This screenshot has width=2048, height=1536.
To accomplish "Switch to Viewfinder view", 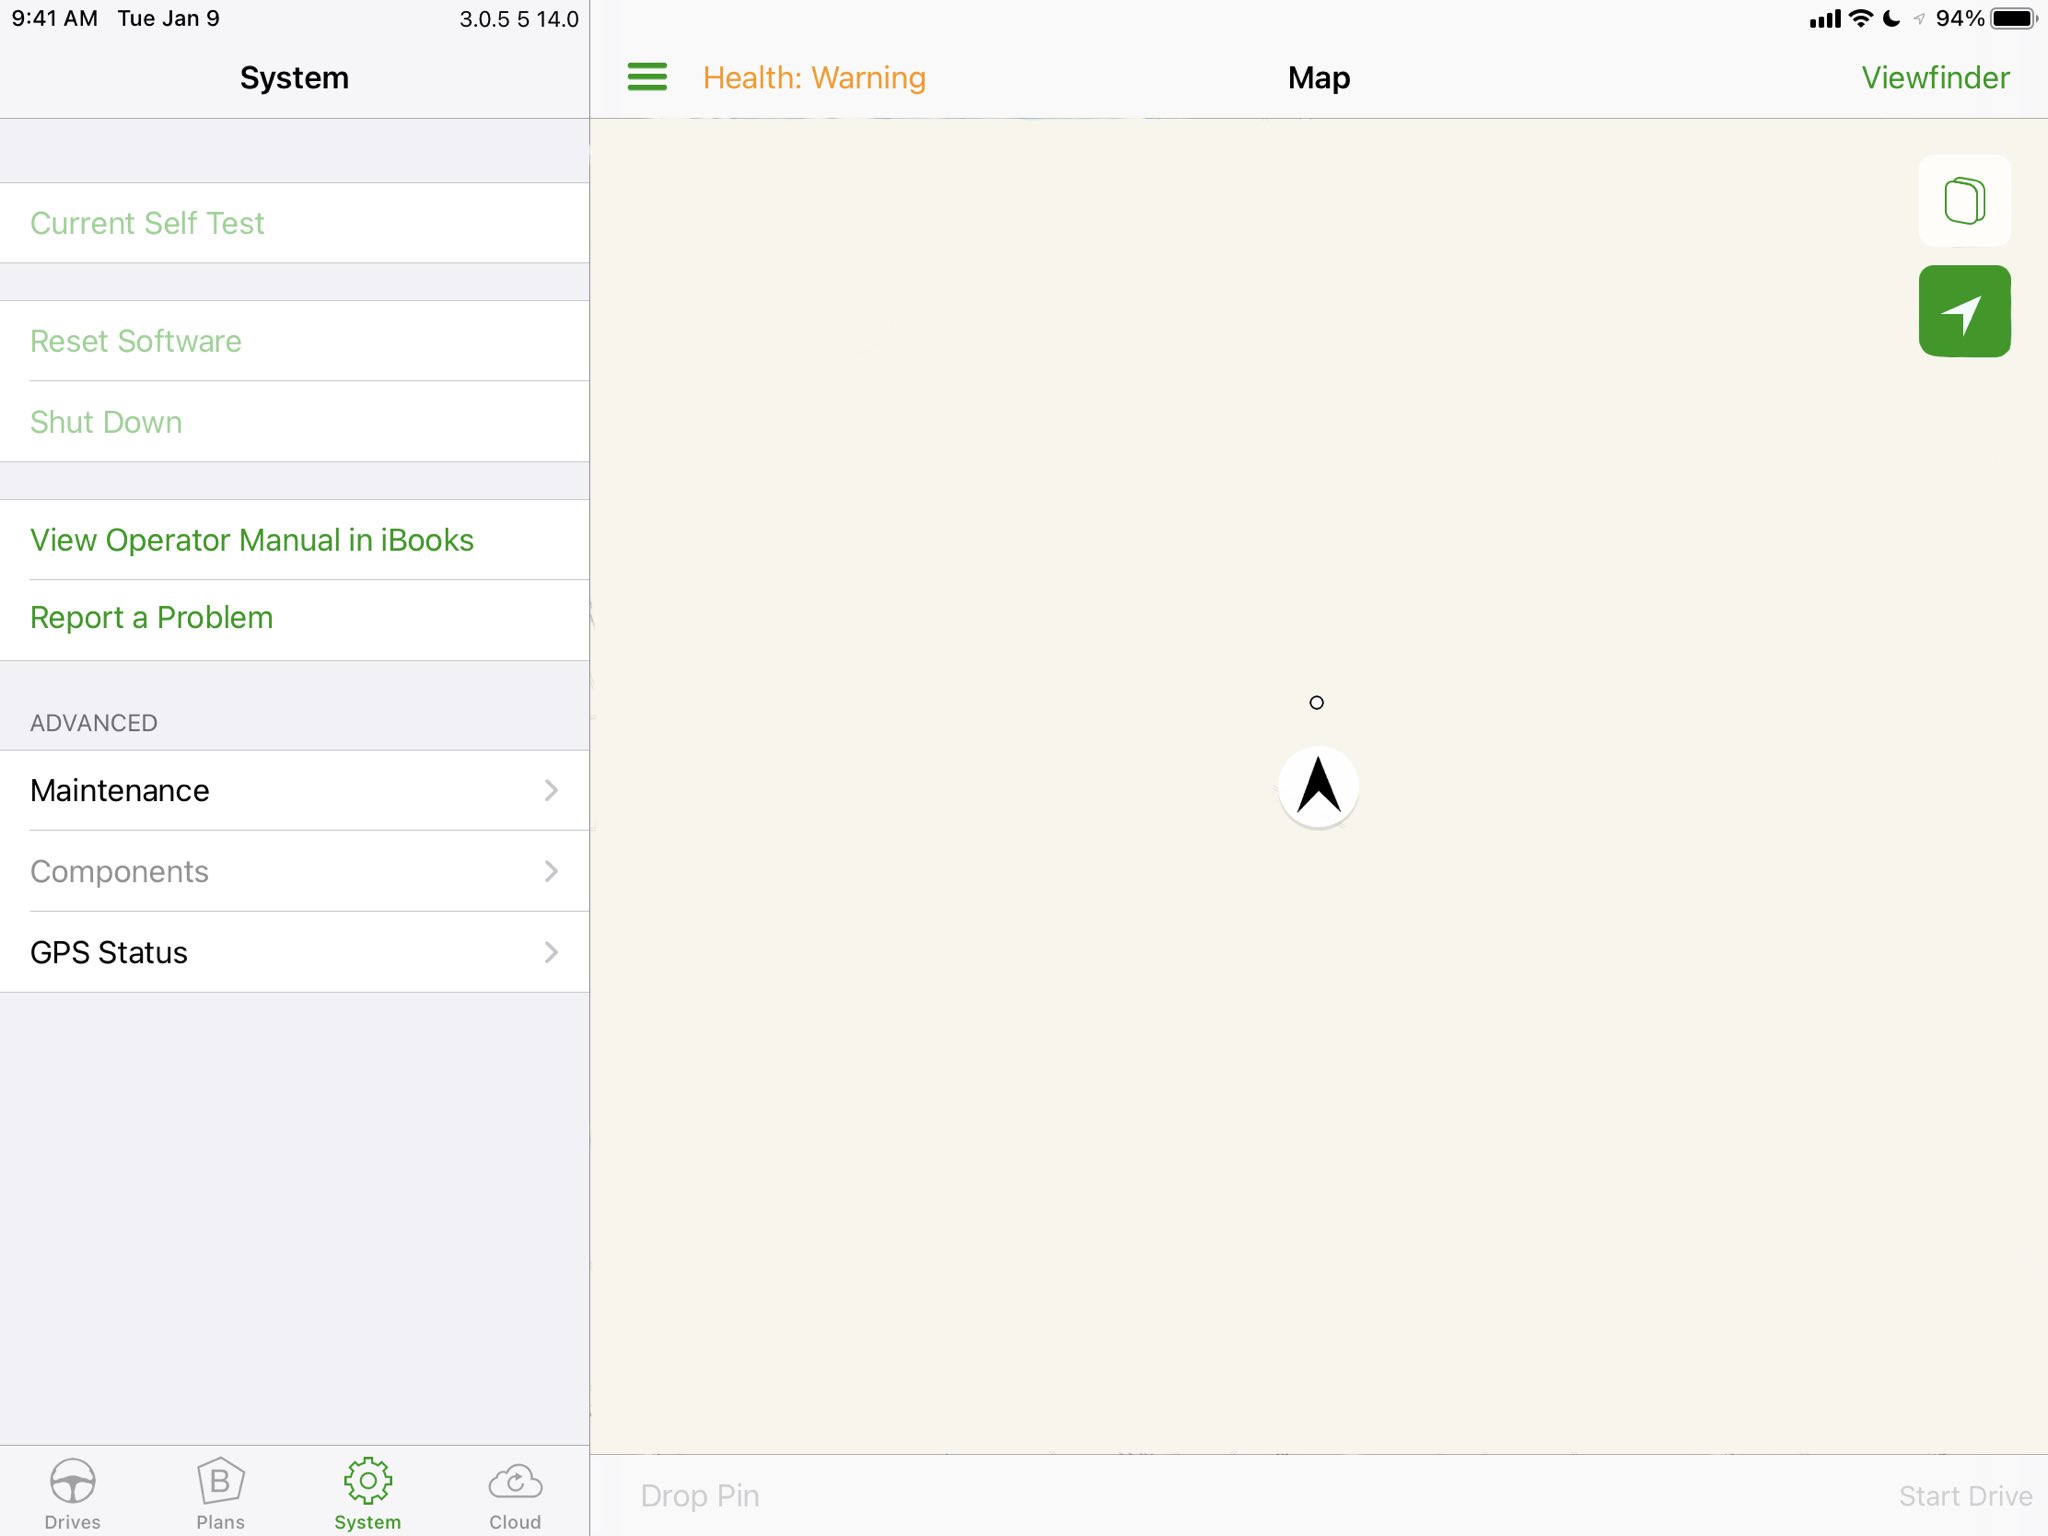I will click(x=1934, y=77).
